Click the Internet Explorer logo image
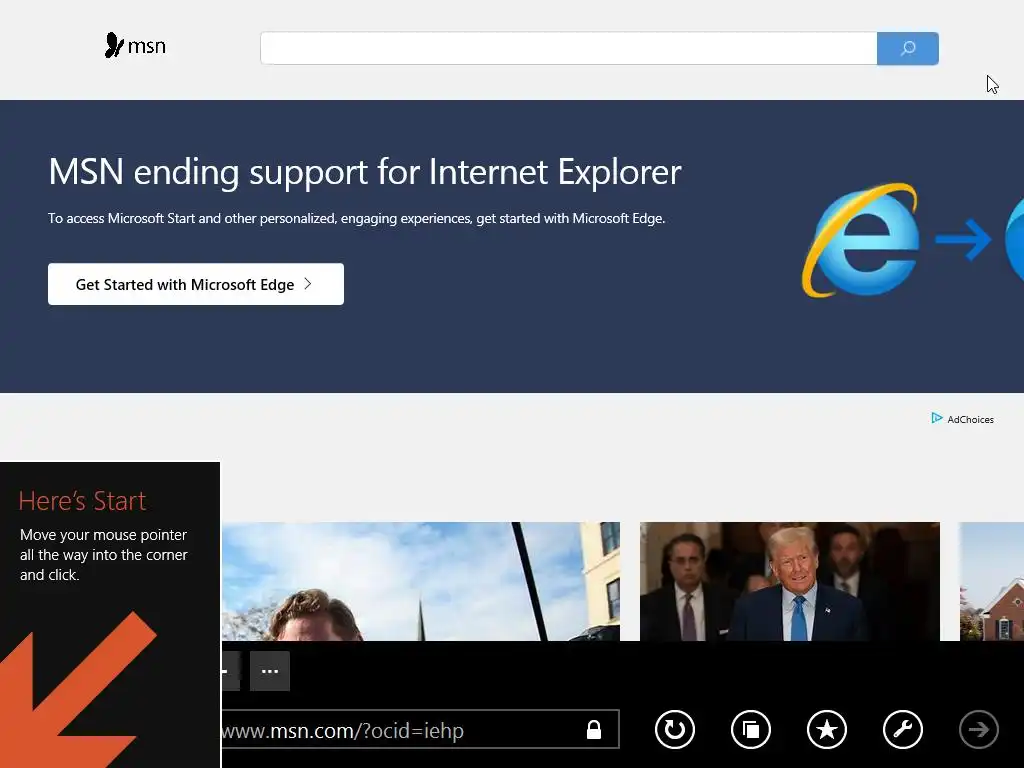1024x768 pixels. point(861,240)
